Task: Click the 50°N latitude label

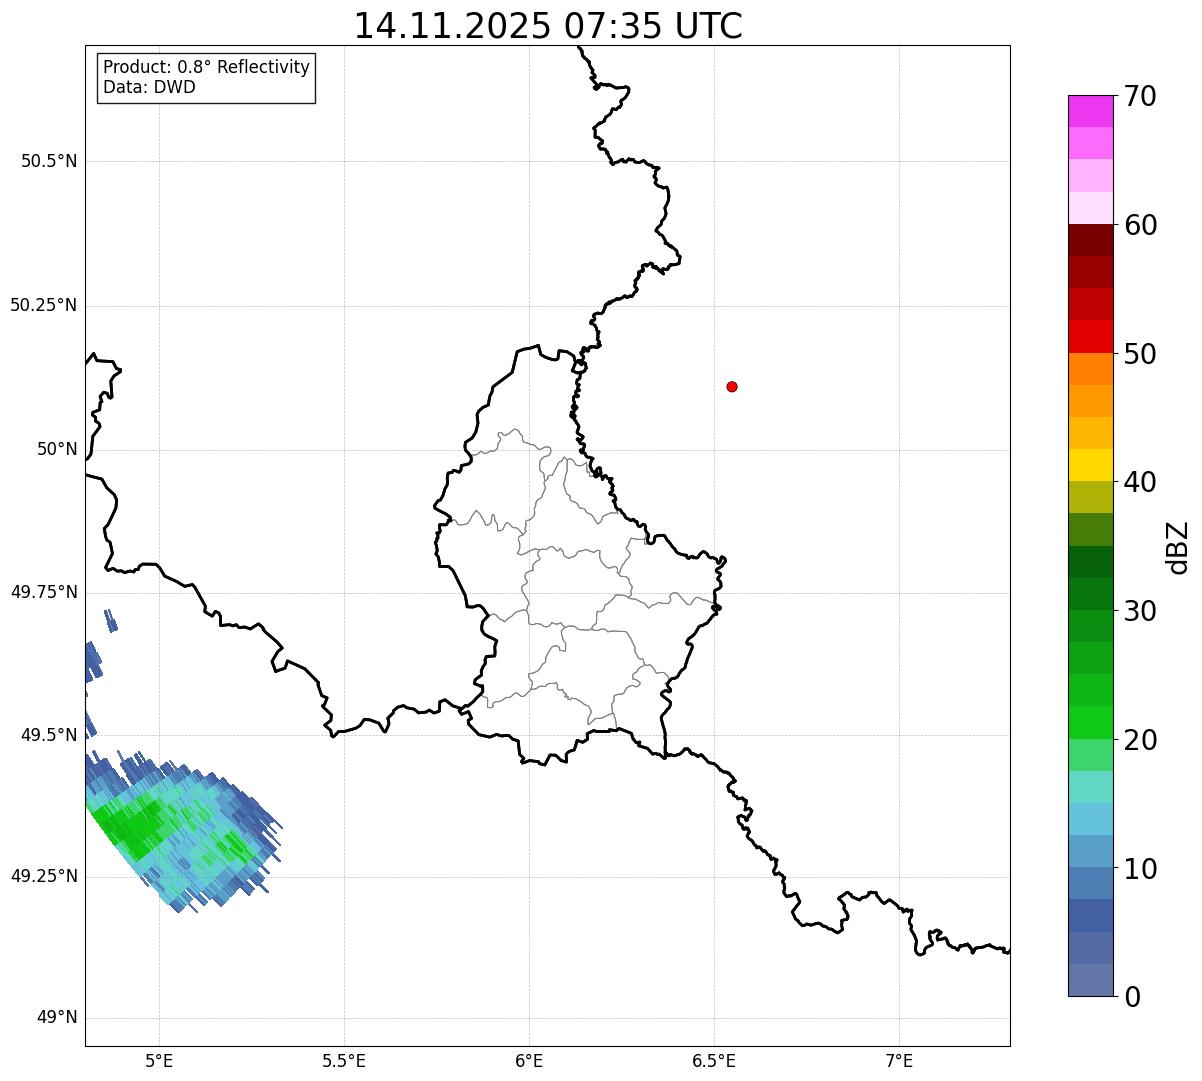Action: click(x=57, y=449)
